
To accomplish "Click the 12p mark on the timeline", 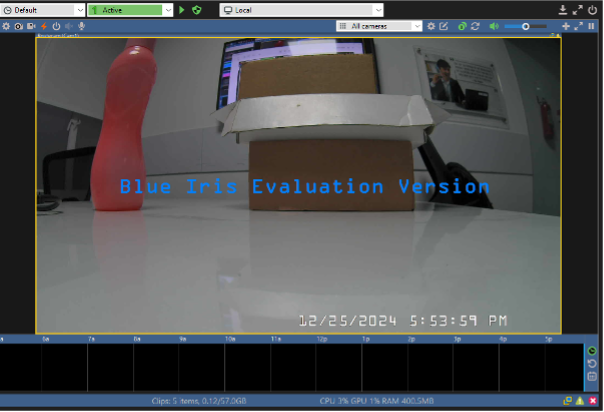I will pos(322,339).
